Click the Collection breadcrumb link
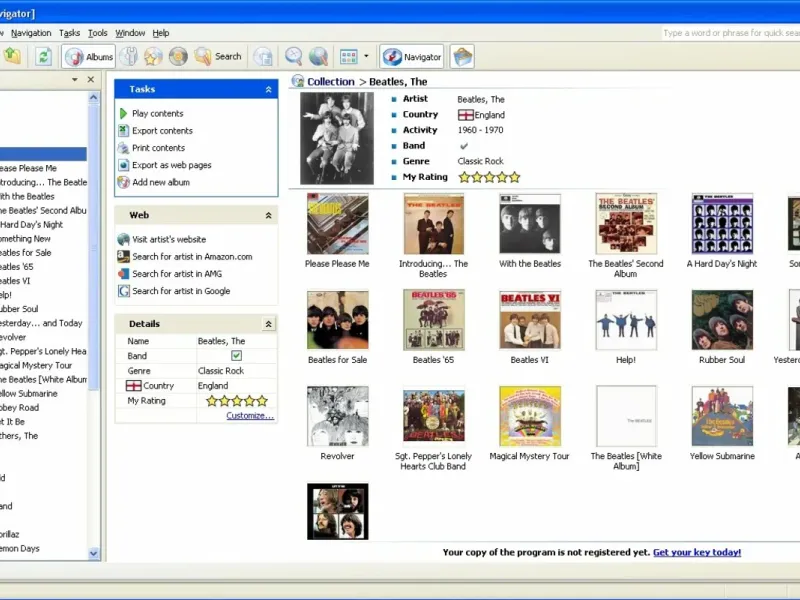The image size is (800, 600). pyautogui.click(x=331, y=82)
